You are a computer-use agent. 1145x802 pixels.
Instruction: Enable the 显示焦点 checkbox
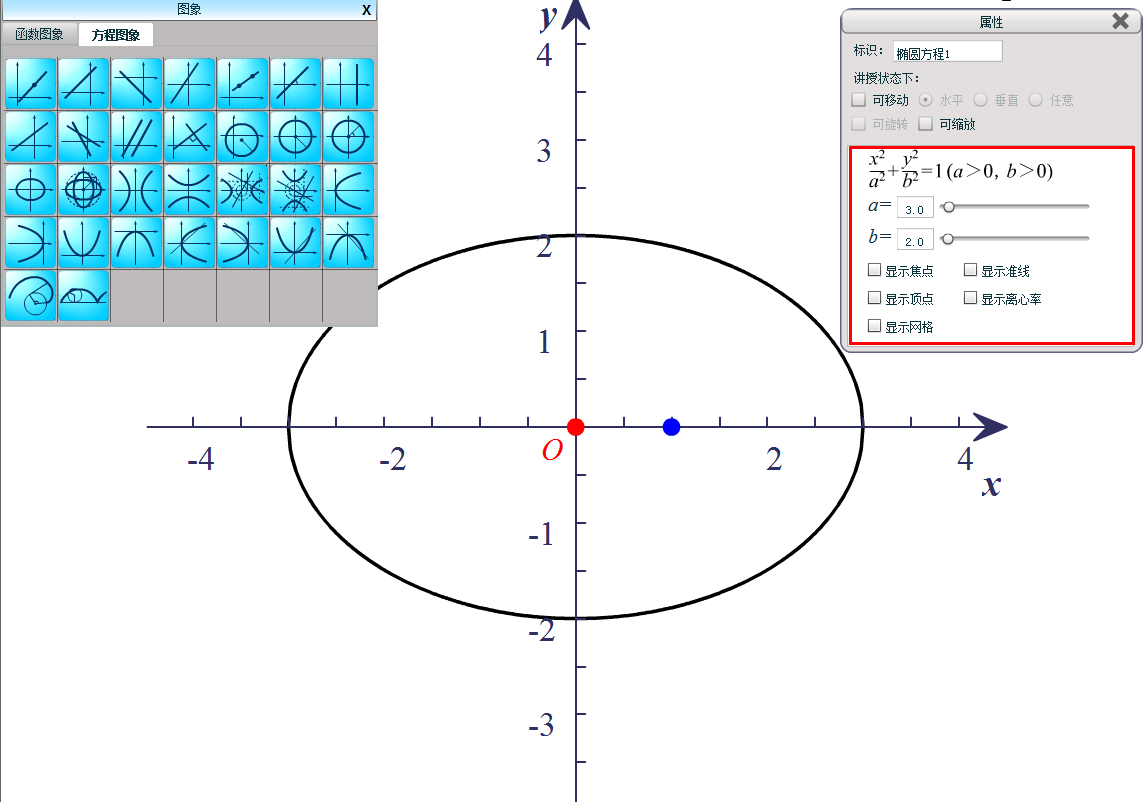point(875,270)
